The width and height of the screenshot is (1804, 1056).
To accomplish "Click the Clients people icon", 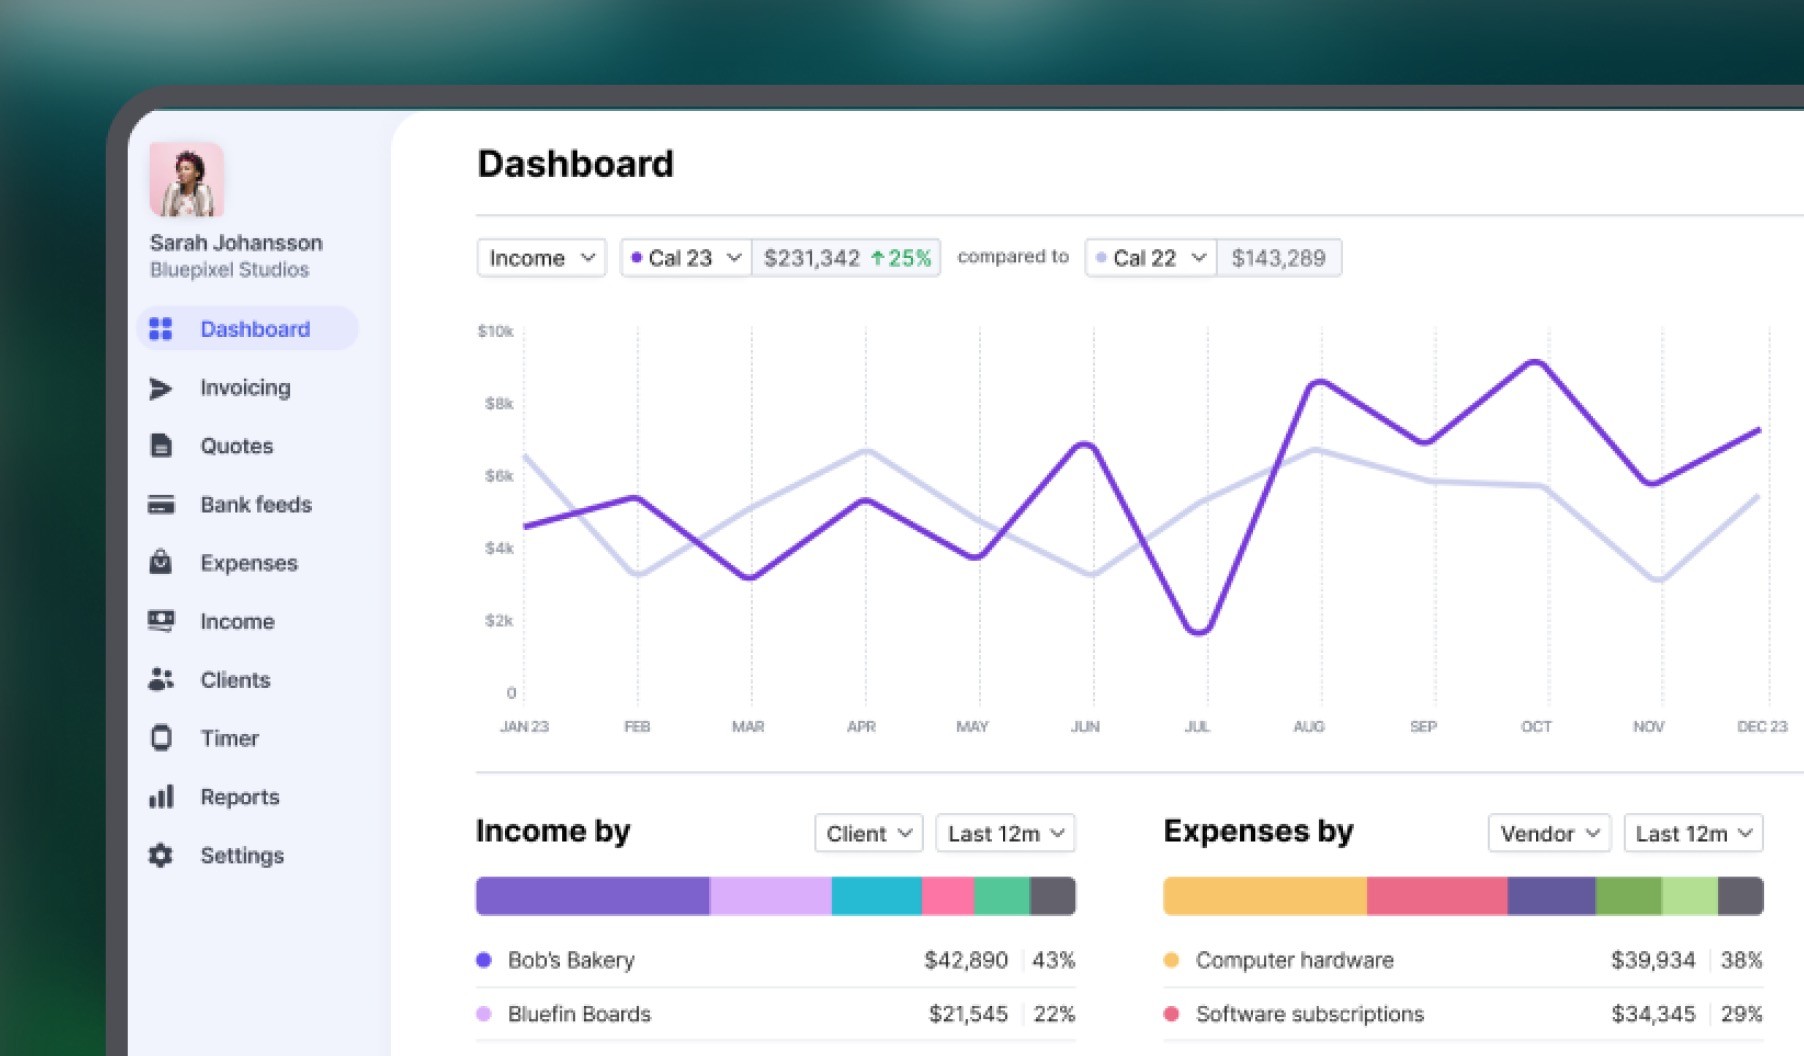I will click(160, 680).
